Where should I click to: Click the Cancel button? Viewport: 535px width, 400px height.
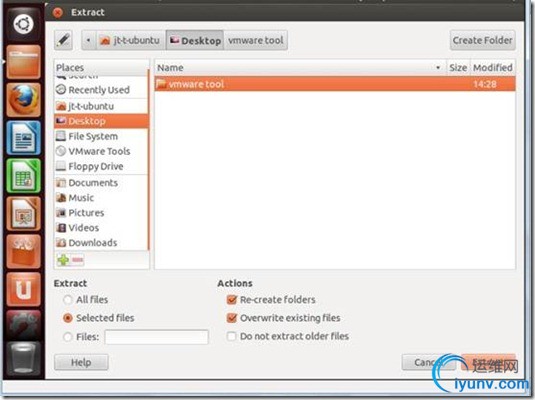[x=429, y=362]
